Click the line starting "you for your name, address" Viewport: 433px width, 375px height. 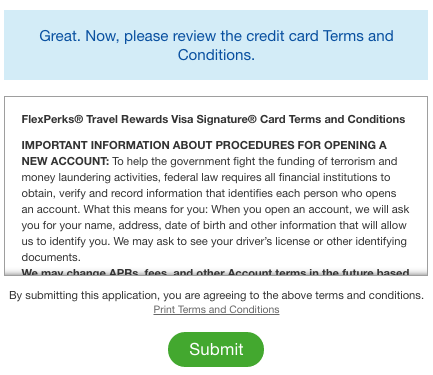tap(214, 225)
